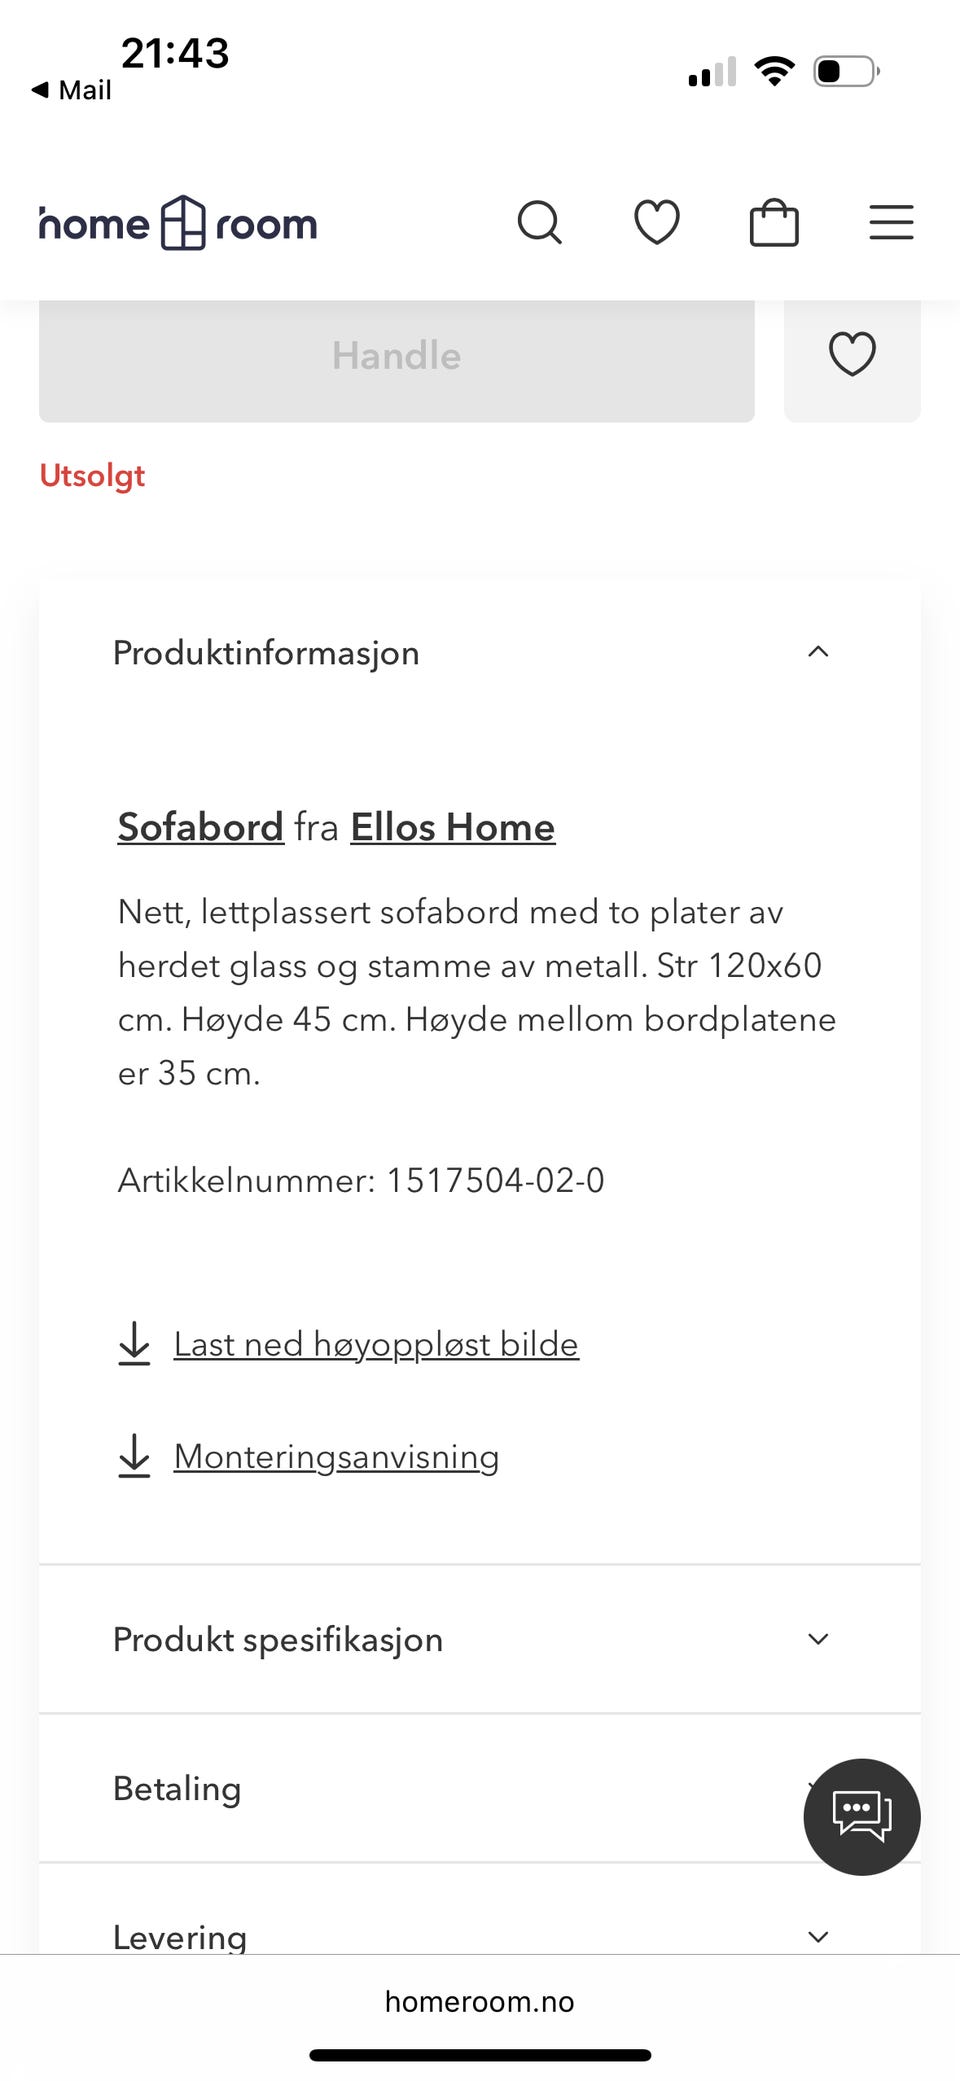Open the Ellos Home link
Image resolution: width=960 pixels, height=2081 pixels.
[x=452, y=827]
